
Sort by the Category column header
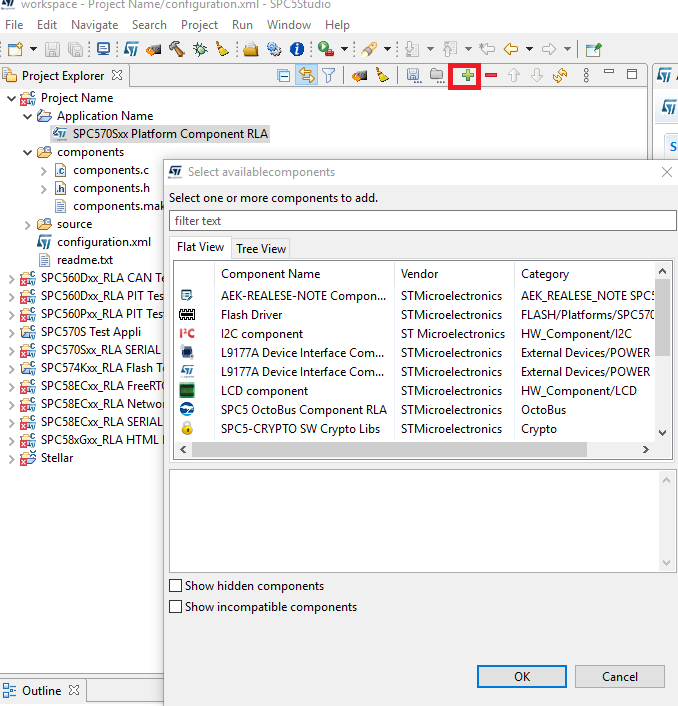585,274
